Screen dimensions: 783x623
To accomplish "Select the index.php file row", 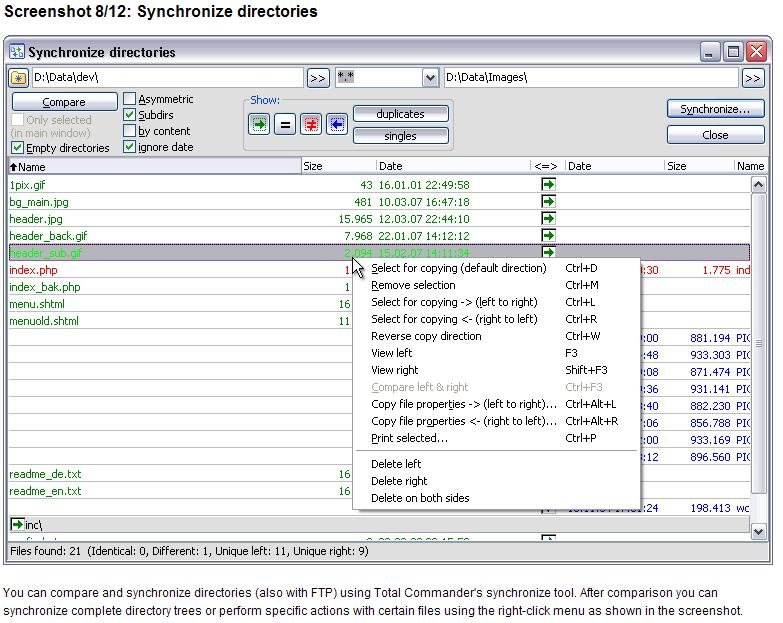I will pyautogui.click(x=180, y=270).
